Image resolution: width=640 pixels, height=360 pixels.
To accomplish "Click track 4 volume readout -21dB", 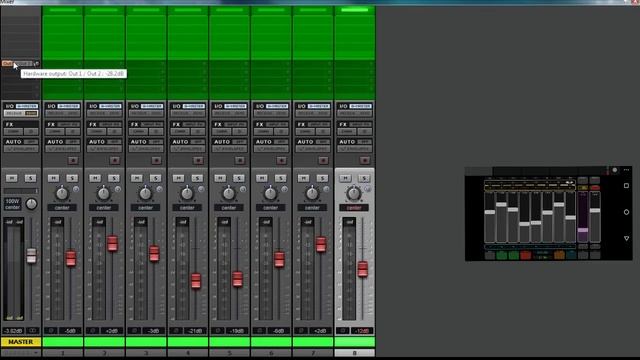I will tap(195, 331).
